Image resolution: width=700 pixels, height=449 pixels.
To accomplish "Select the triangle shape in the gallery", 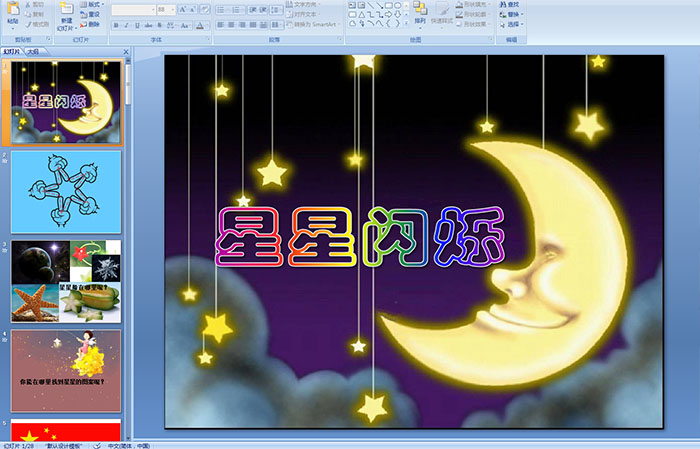I will click(x=362, y=15).
